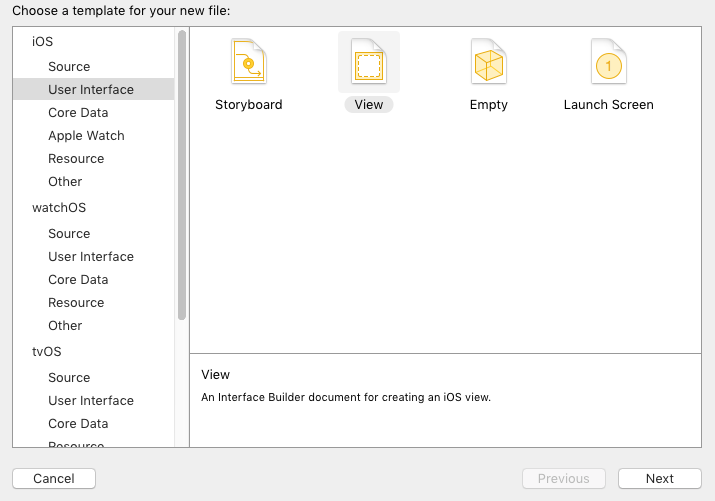Image resolution: width=715 pixels, height=501 pixels.
Task: Select the Storyboard template icon
Action: (248, 62)
